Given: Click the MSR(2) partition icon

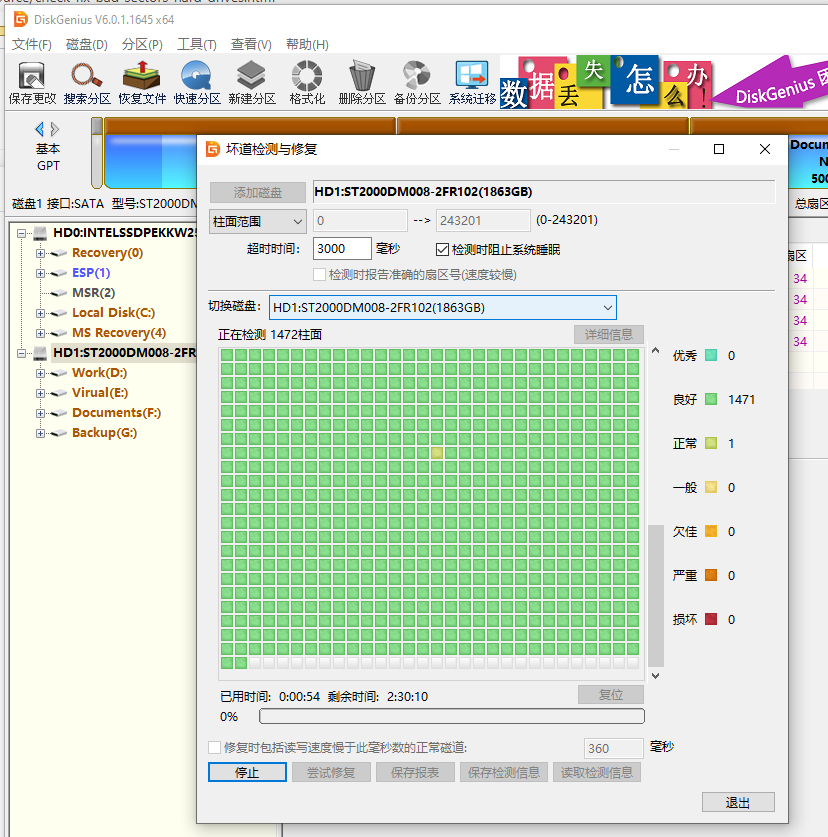Looking at the screenshot, I should tap(59, 293).
